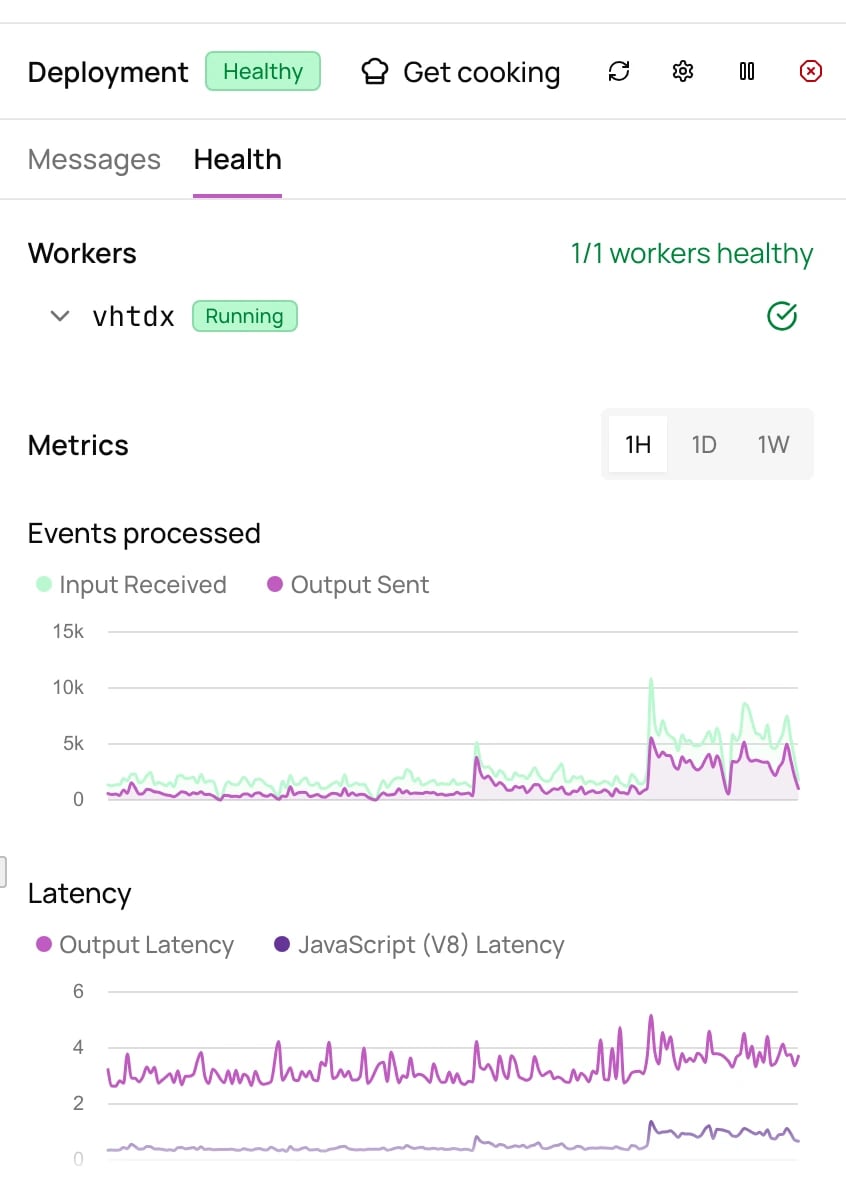Screen dimensions: 846x1180
Task: Click the chef hat icon
Action: [x=375, y=72]
